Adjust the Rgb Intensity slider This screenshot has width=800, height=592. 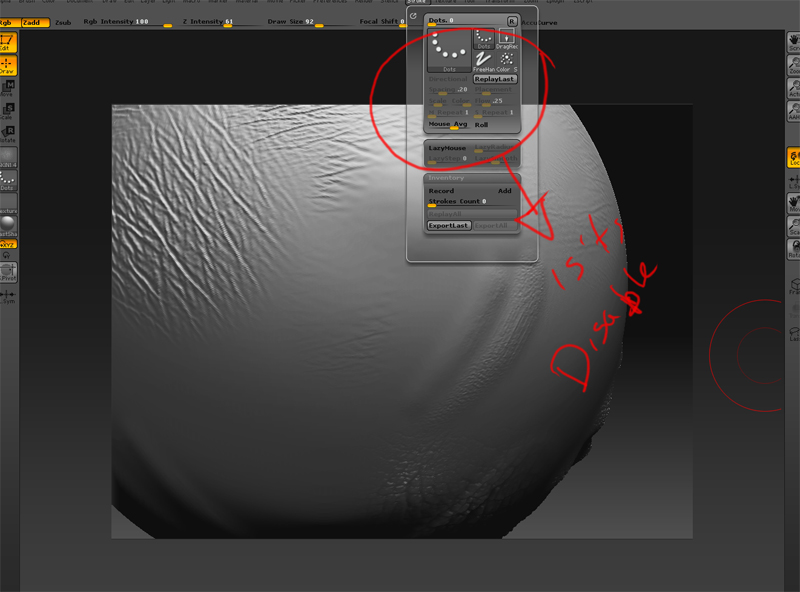point(127,22)
